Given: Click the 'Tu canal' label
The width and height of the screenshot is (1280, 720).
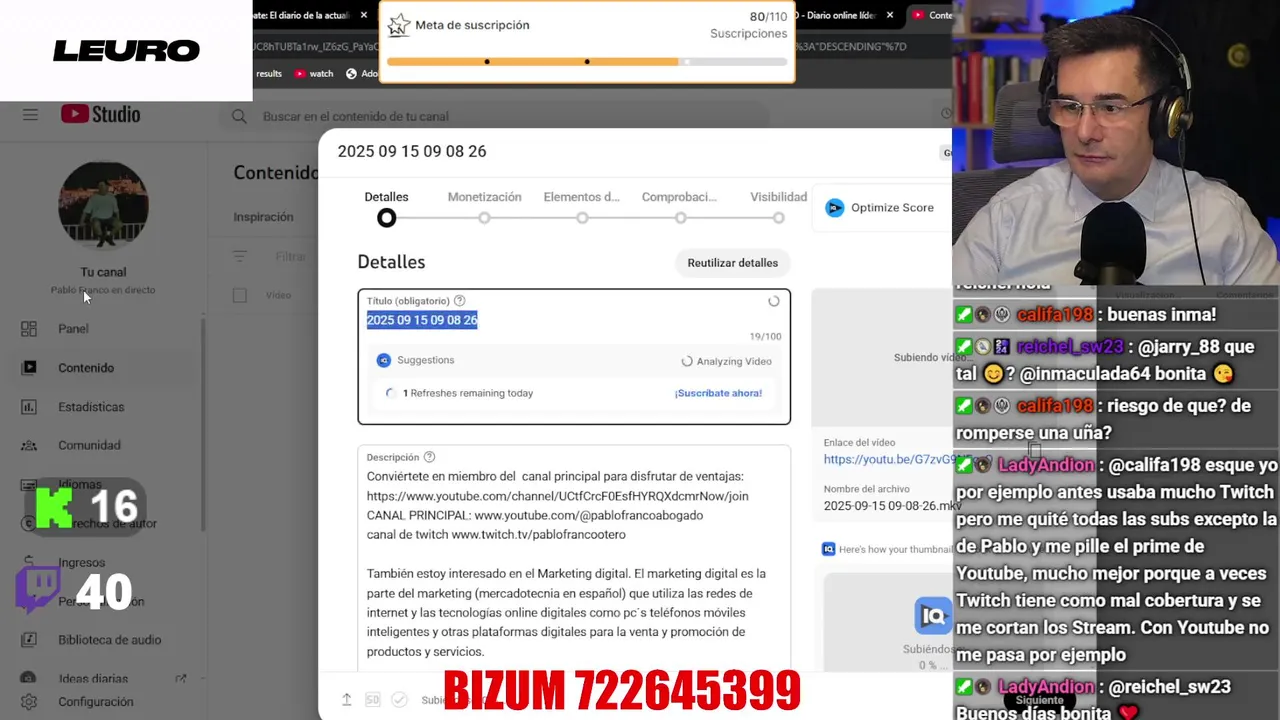Looking at the screenshot, I should 103,272.
